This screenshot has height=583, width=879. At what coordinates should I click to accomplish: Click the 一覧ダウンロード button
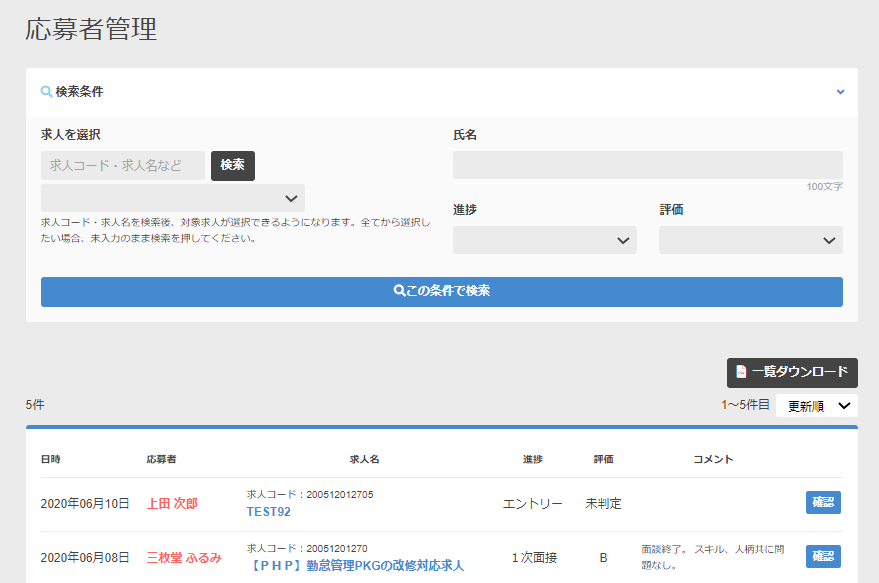(x=793, y=372)
